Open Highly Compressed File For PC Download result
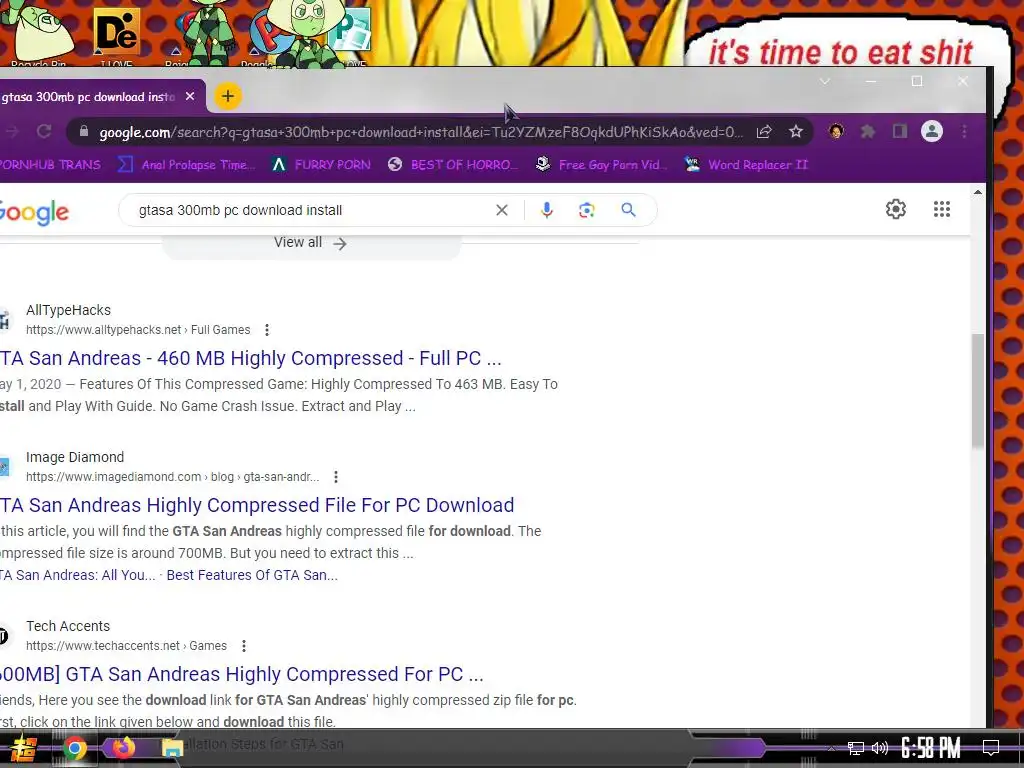This screenshot has width=1024, height=768. 257,505
